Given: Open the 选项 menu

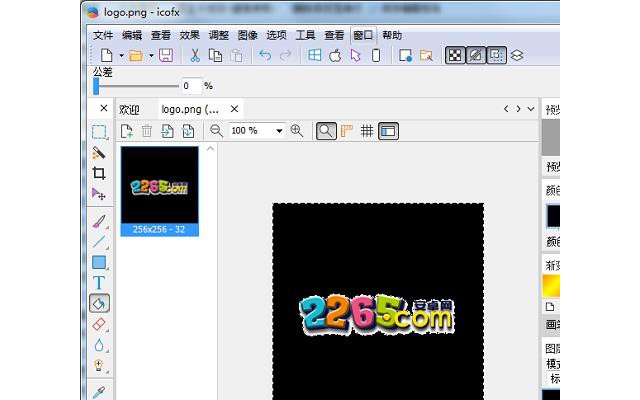Looking at the screenshot, I should point(276,36).
